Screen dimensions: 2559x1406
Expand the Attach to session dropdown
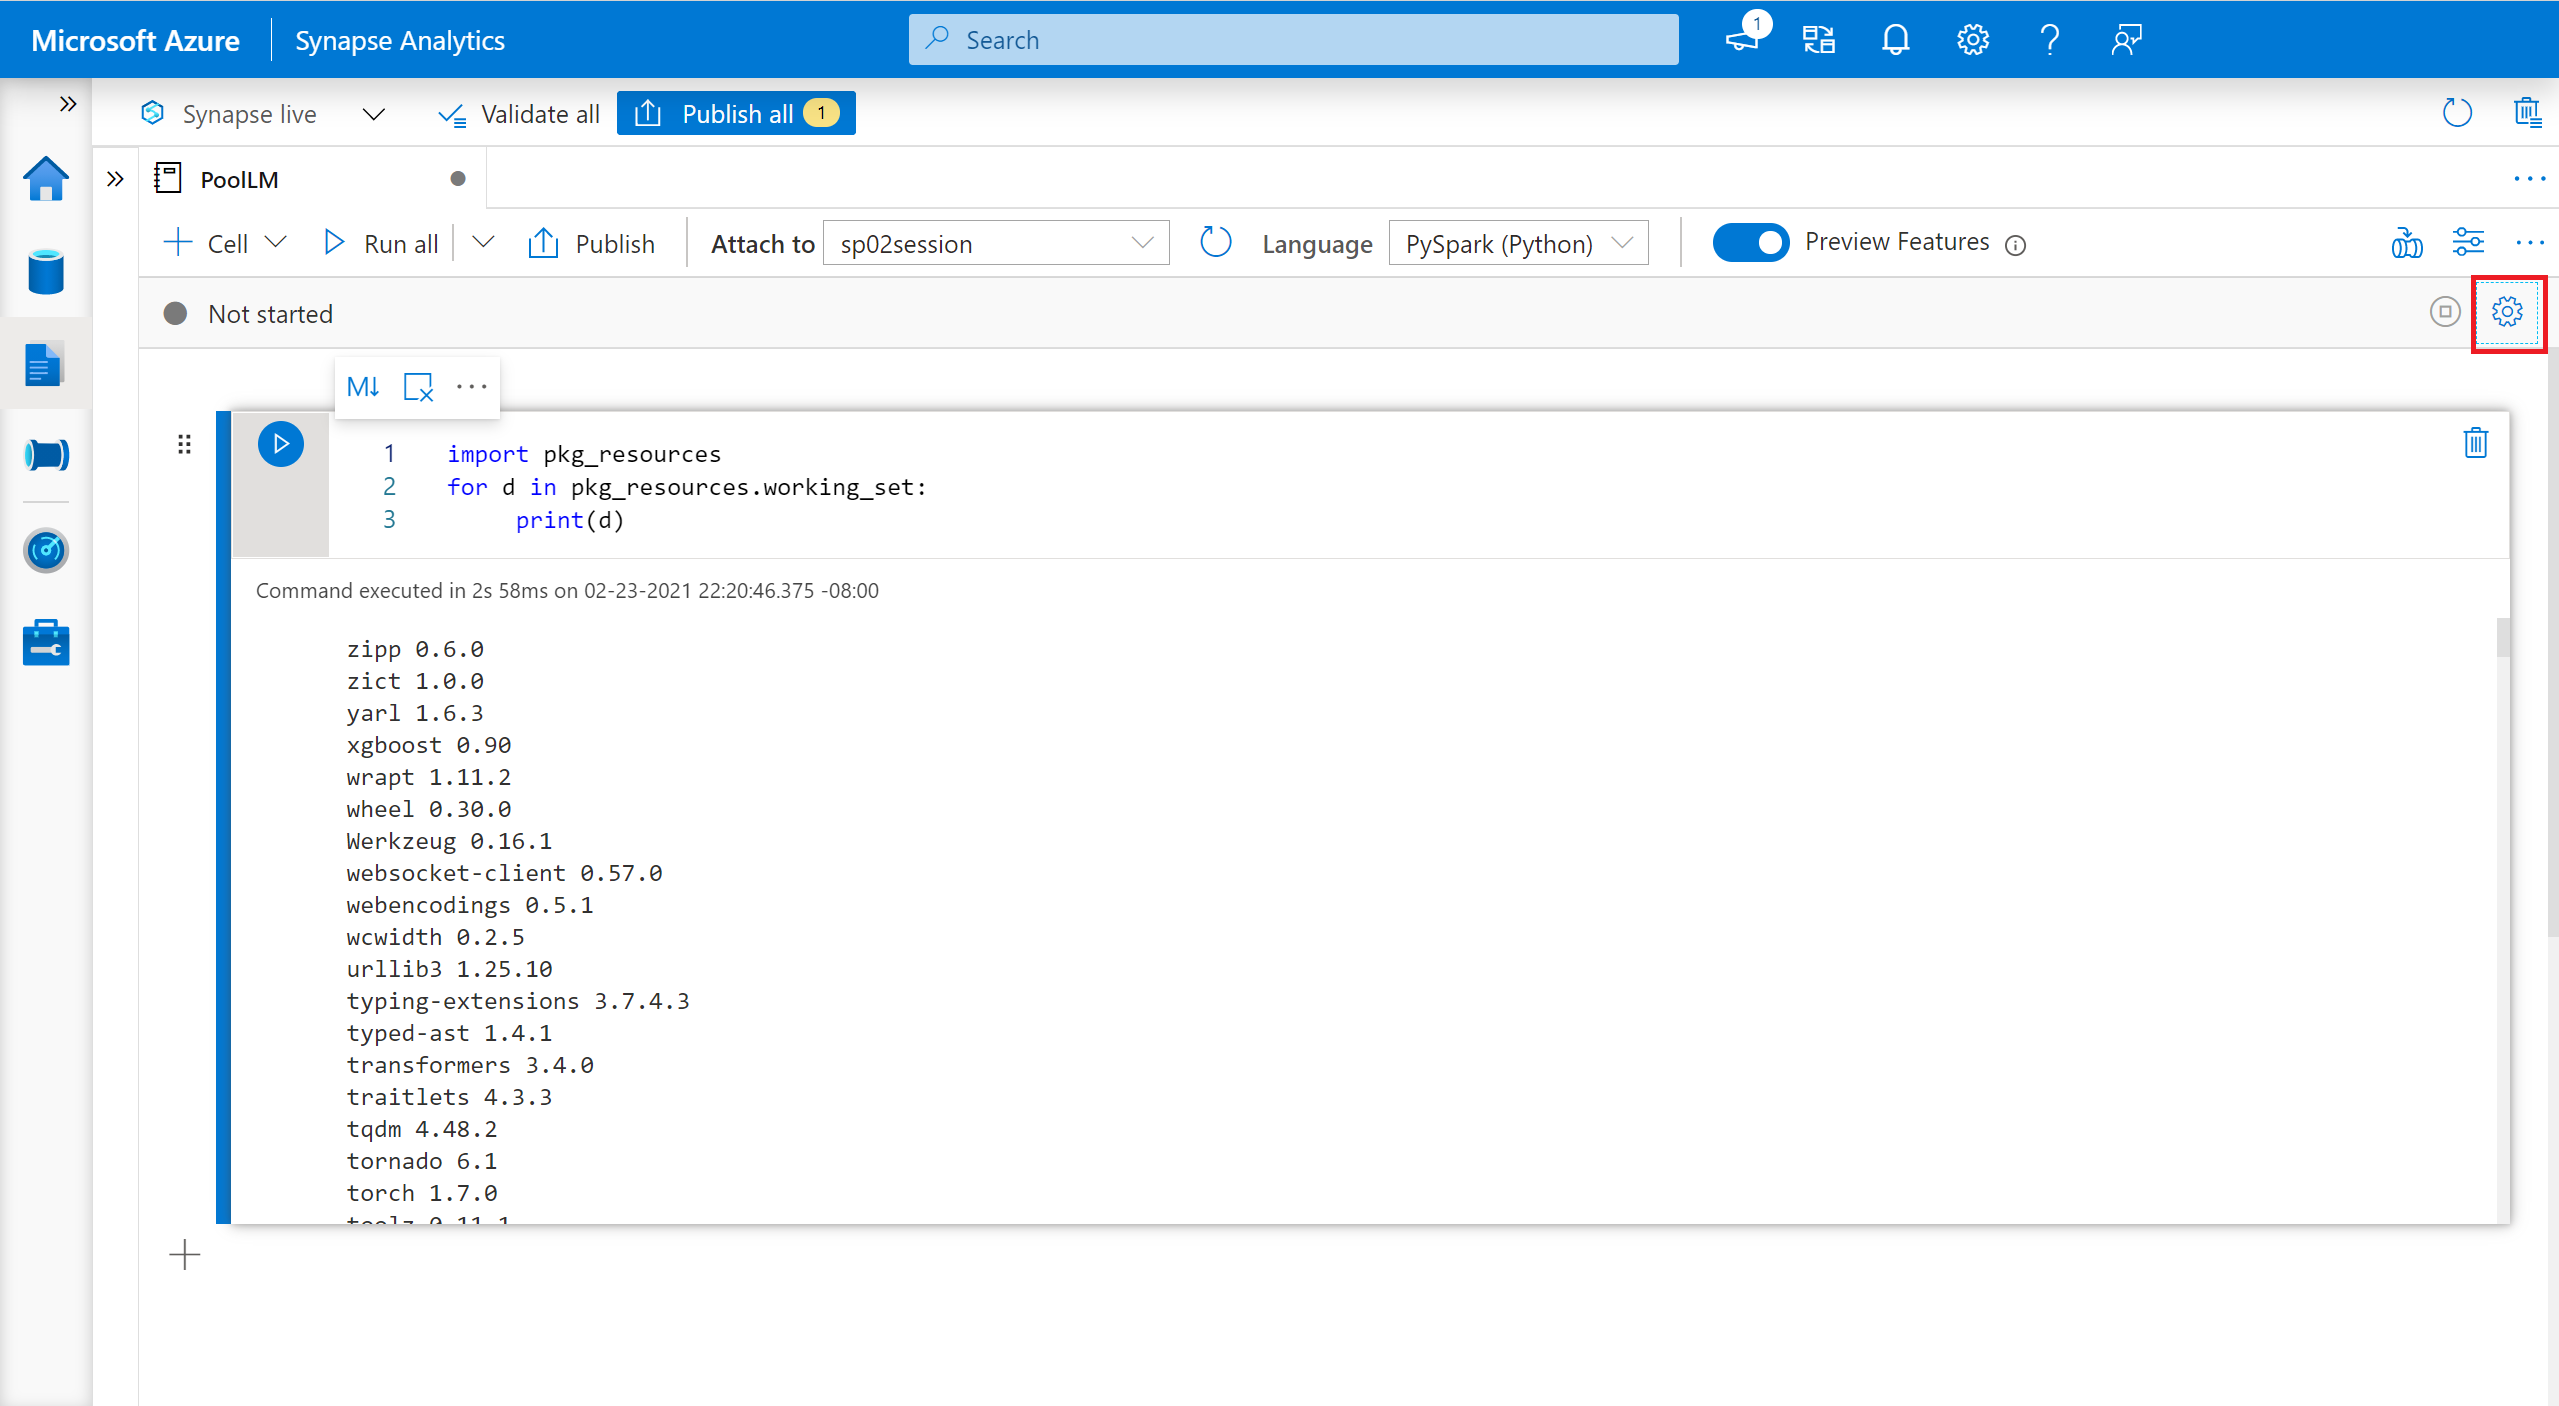pyautogui.click(x=1138, y=242)
